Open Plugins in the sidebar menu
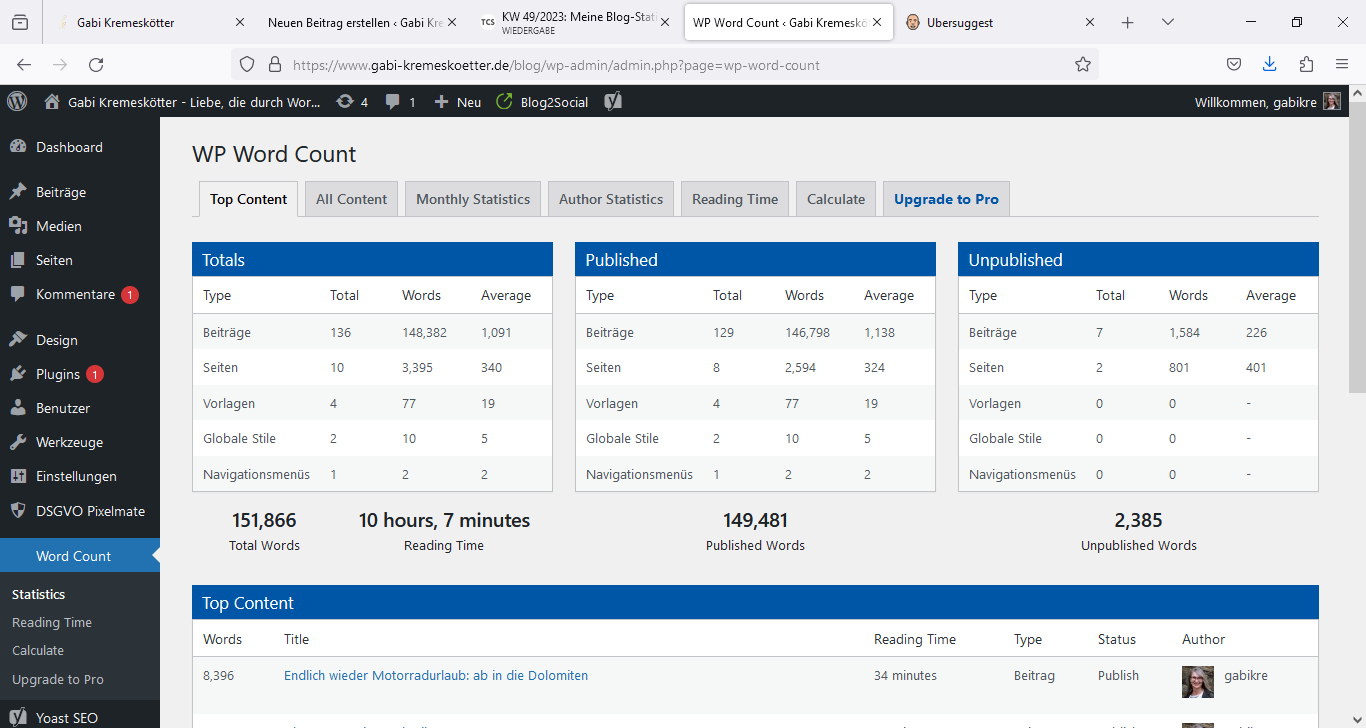The image size is (1366, 728). (58, 374)
